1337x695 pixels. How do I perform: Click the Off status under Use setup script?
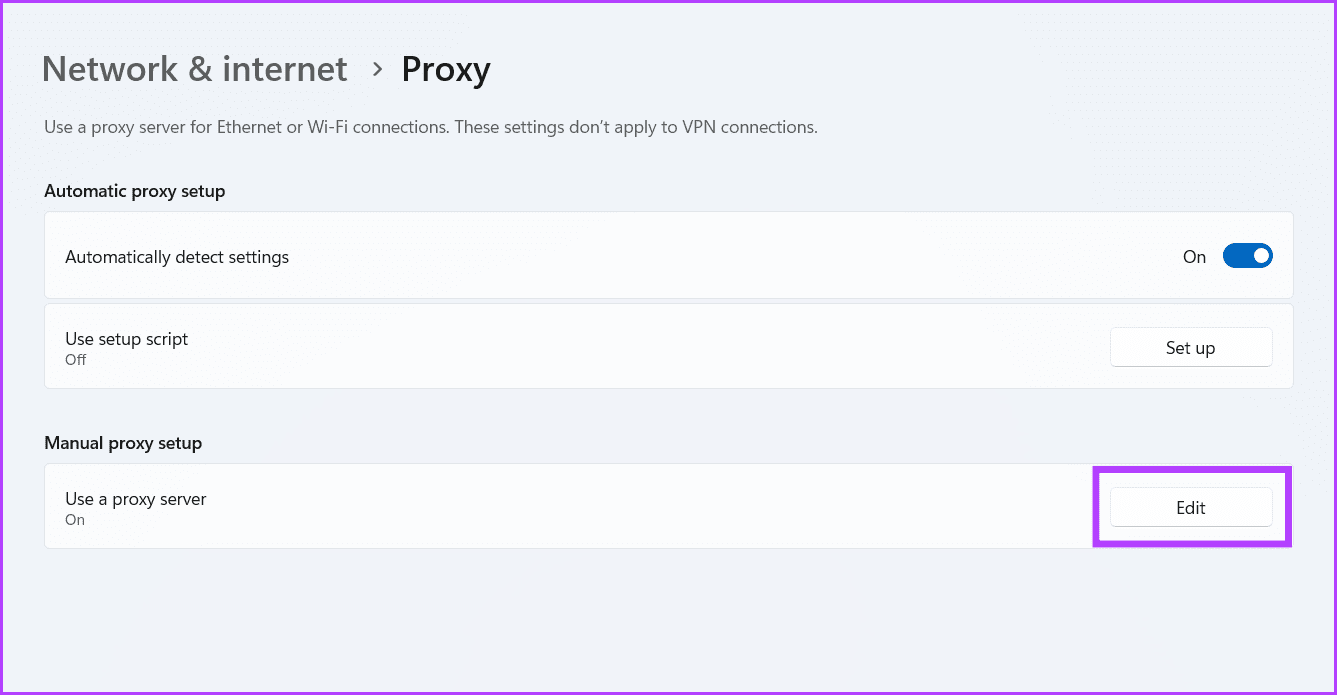pyautogui.click(x=75, y=359)
